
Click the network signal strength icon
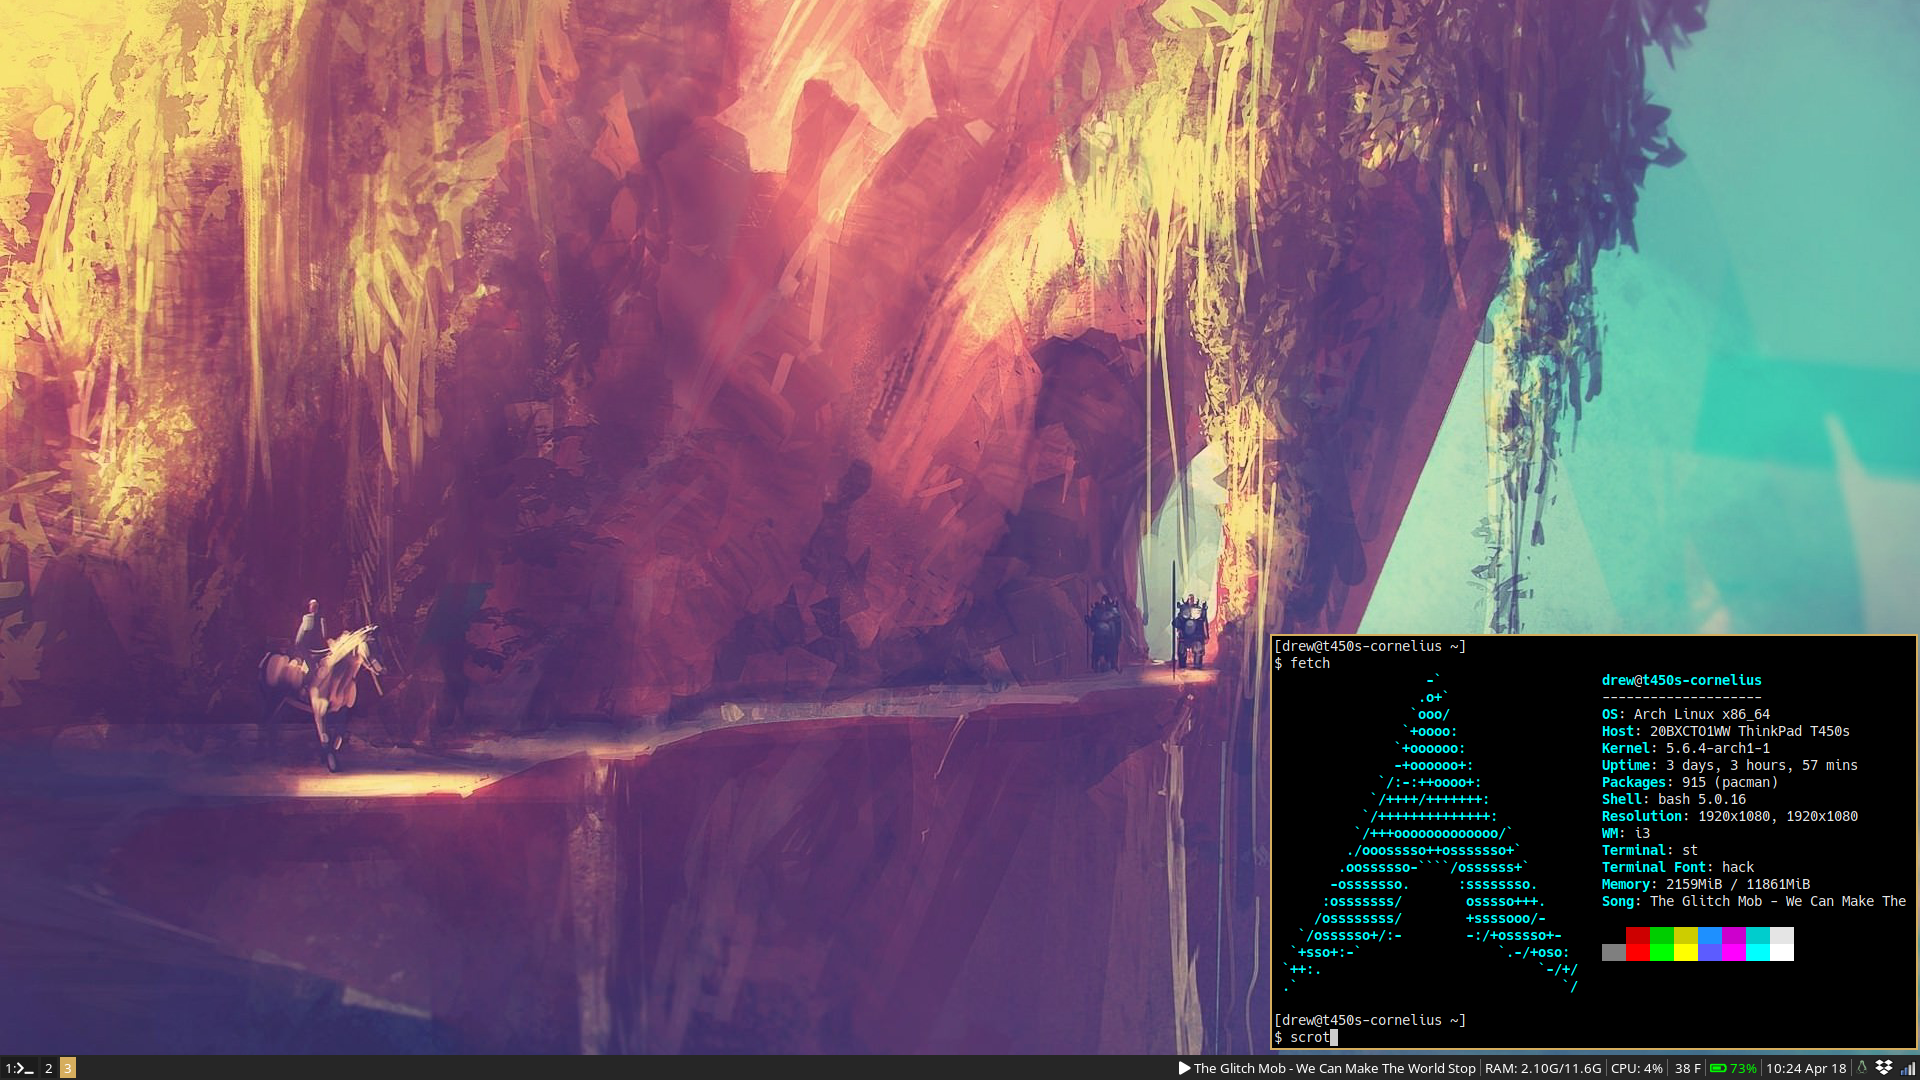[x=1908, y=1068]
